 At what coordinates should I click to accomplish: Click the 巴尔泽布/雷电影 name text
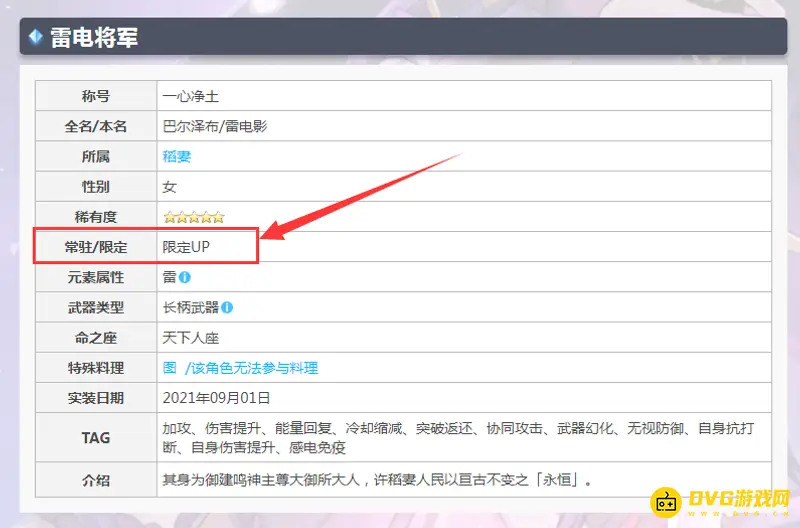214,126
